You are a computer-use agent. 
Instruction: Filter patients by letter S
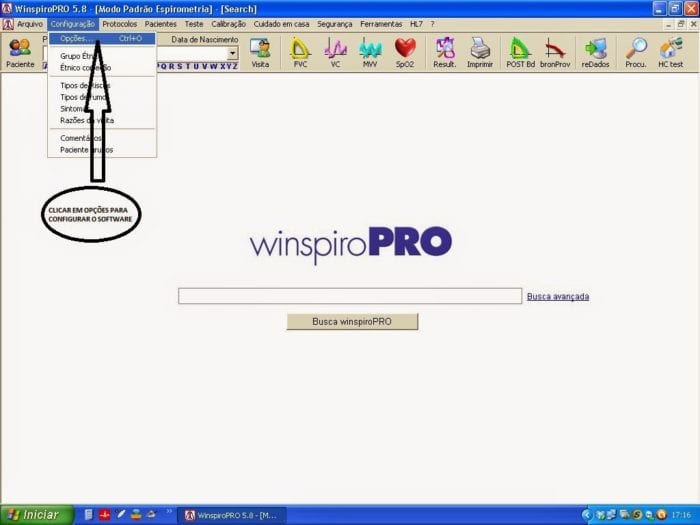coord(180,67)
